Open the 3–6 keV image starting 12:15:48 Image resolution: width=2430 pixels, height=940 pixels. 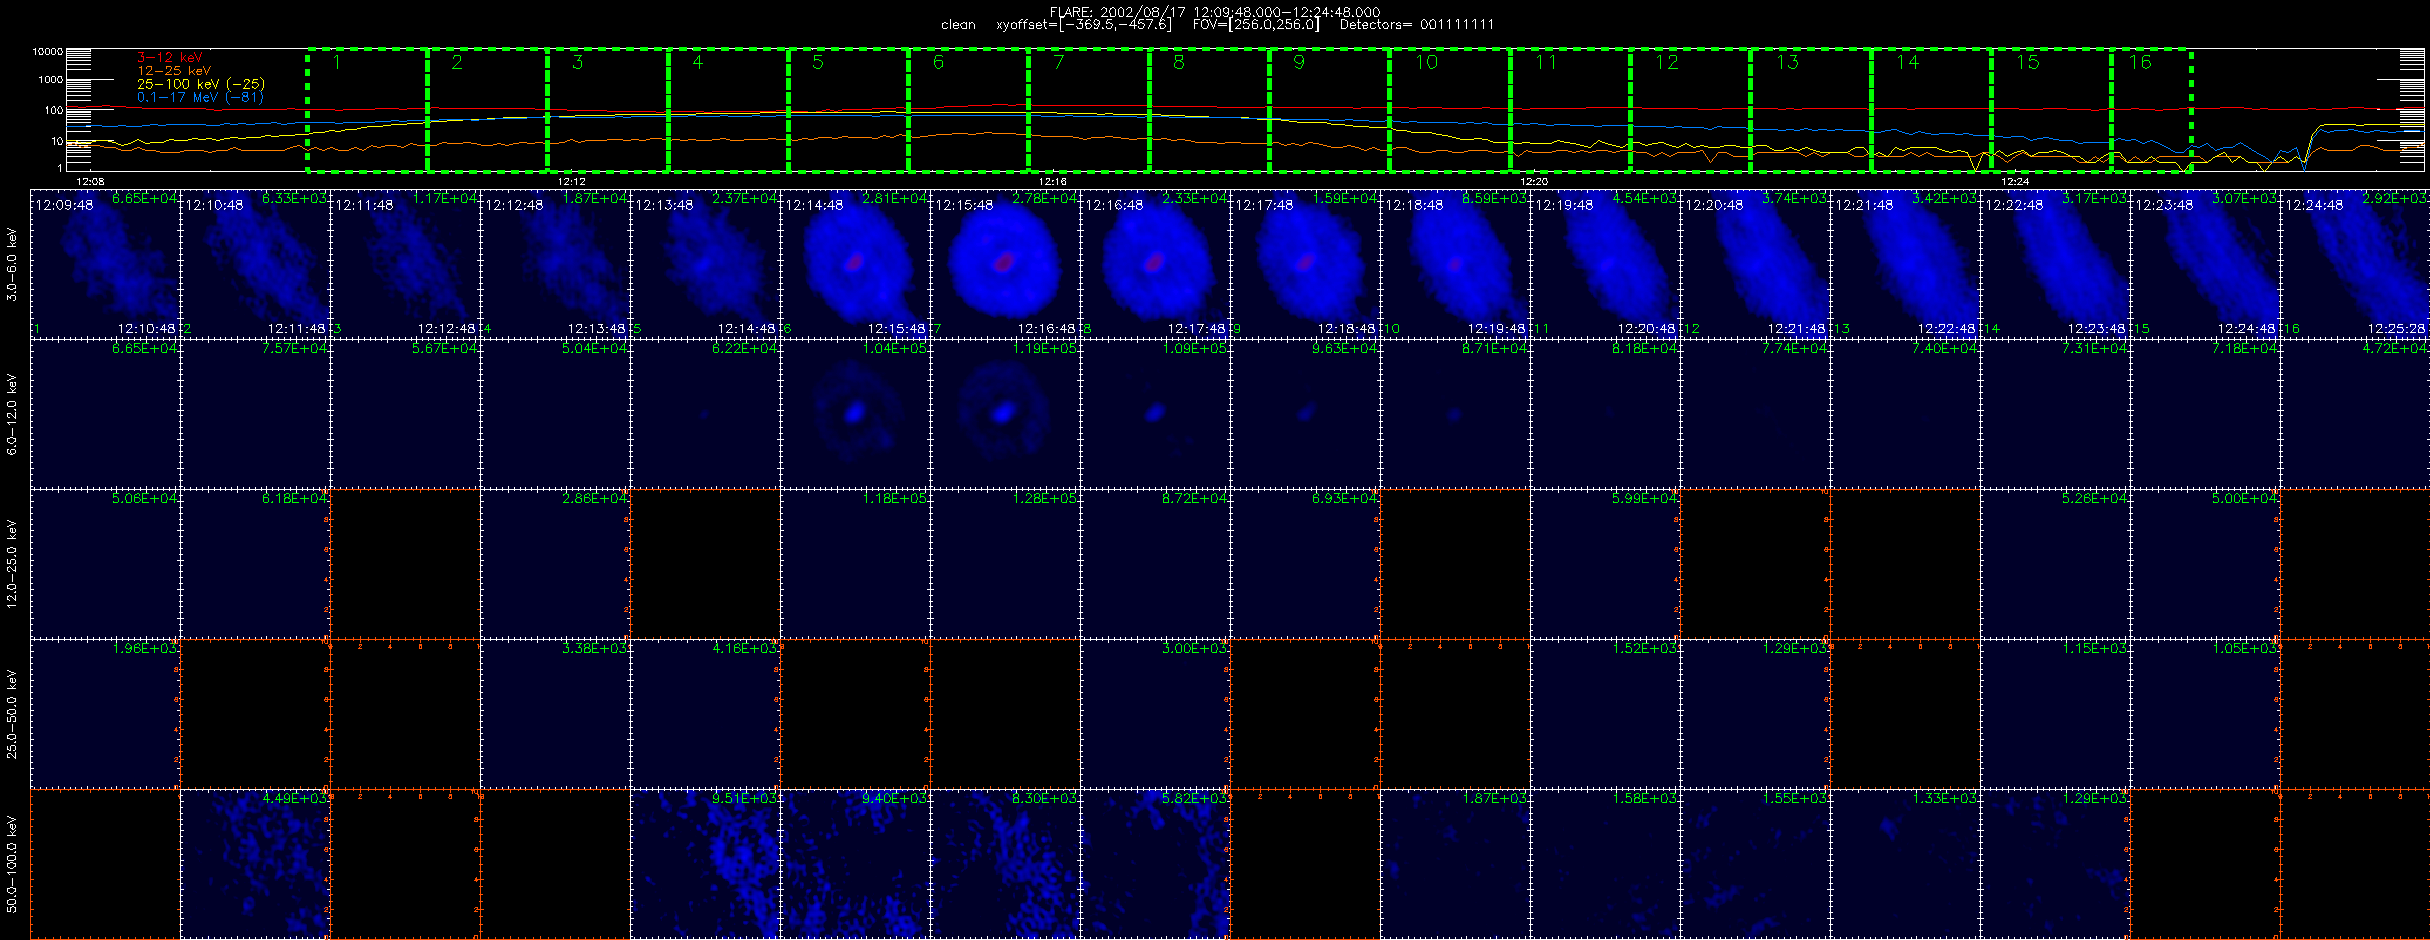pos(1005,264)
